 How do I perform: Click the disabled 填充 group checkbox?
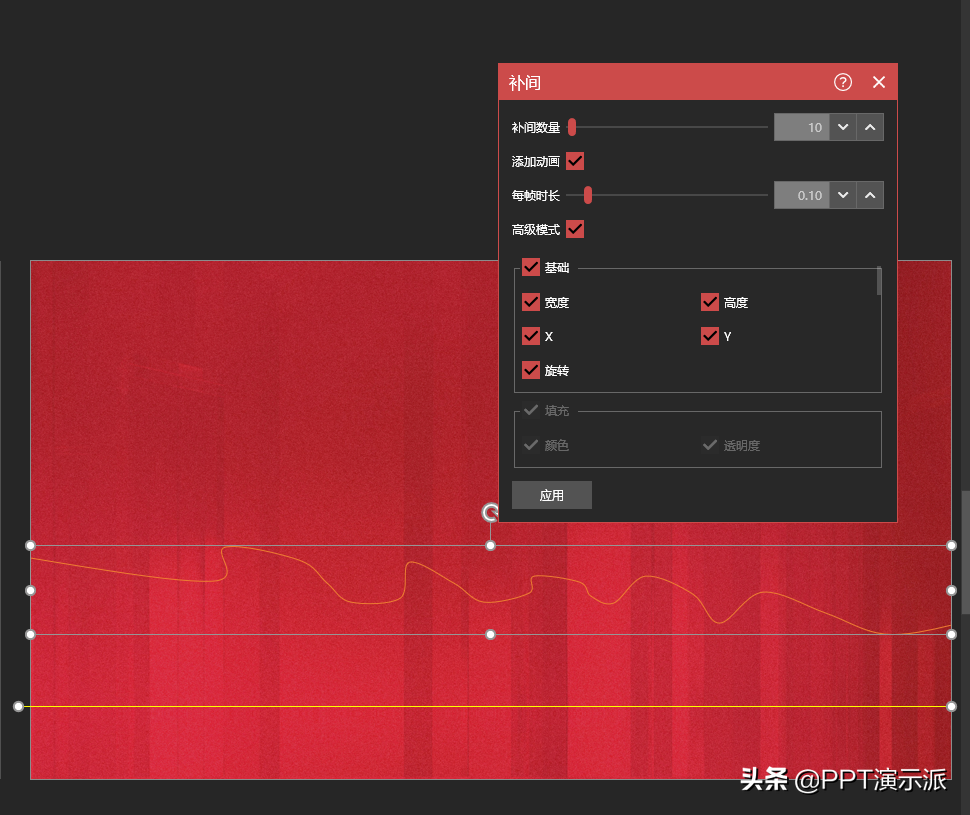(531, 410)
